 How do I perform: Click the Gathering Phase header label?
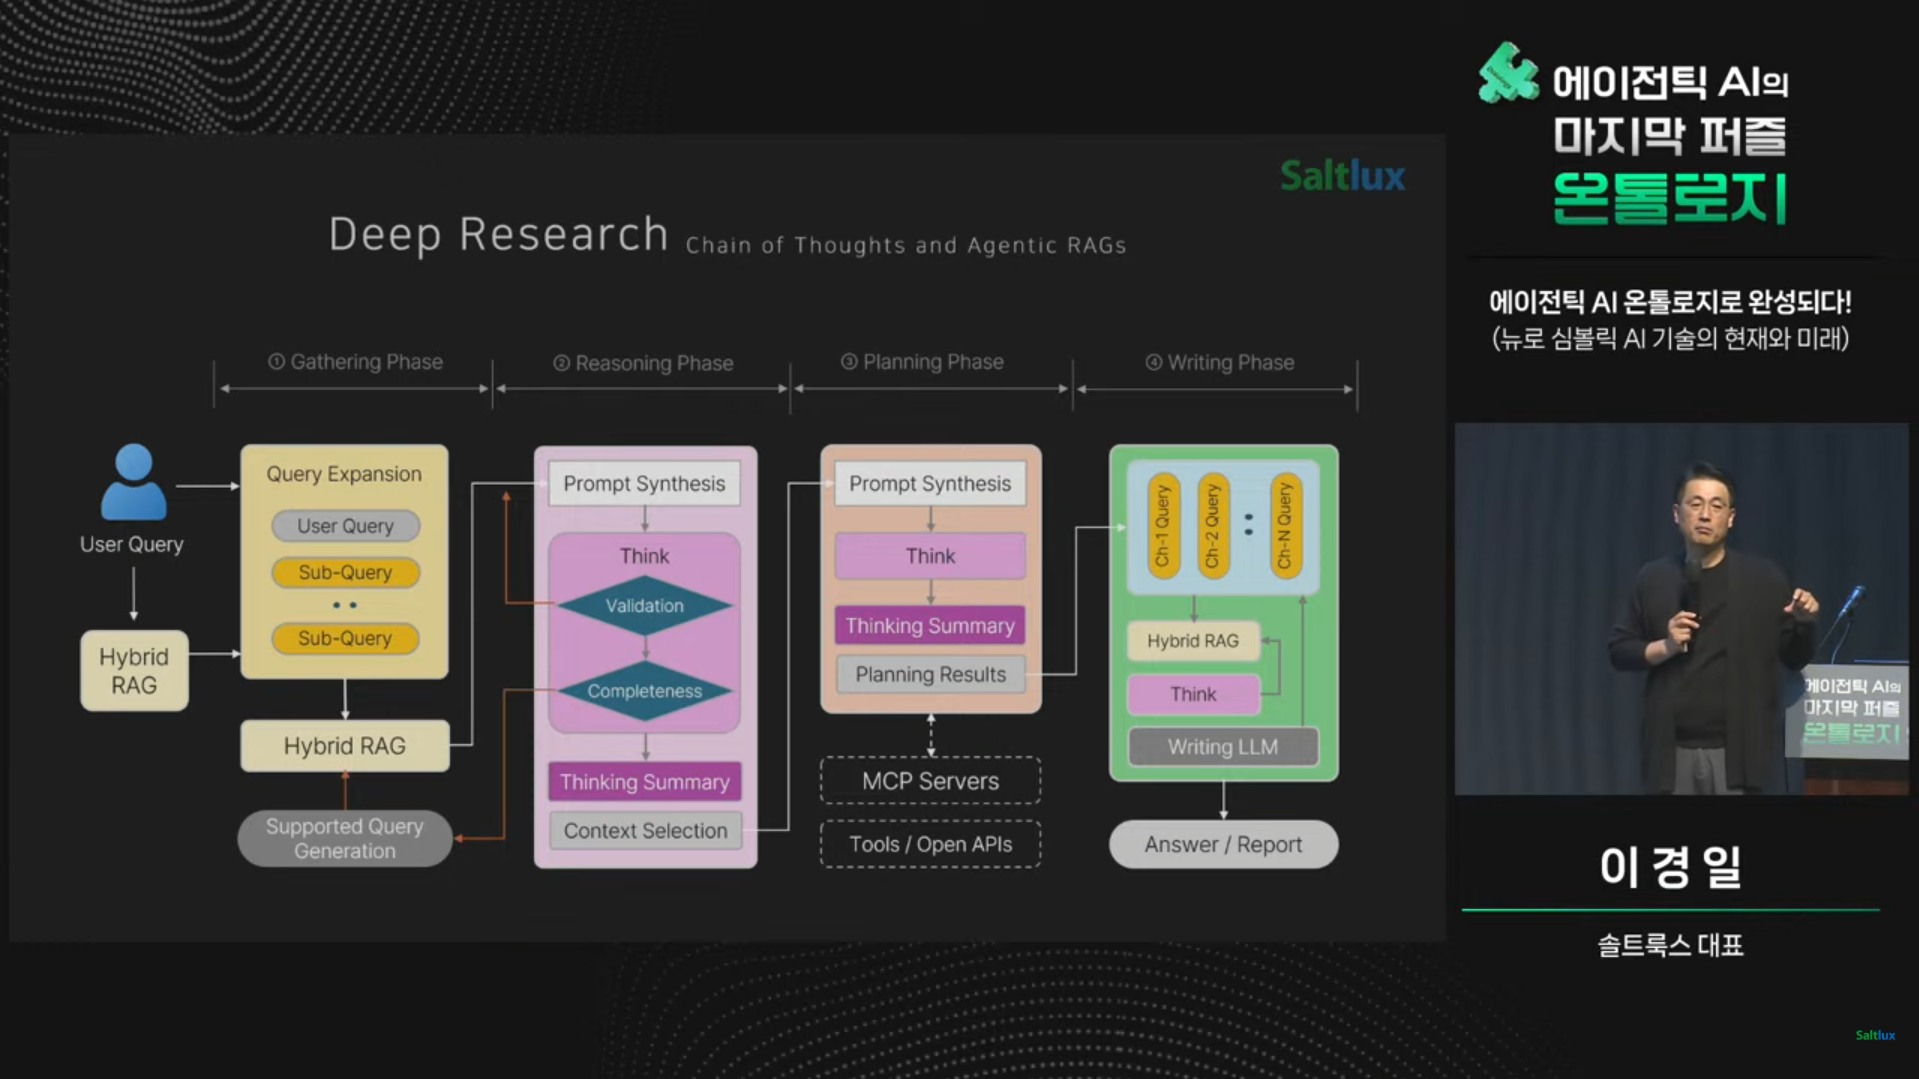(356, 362)
